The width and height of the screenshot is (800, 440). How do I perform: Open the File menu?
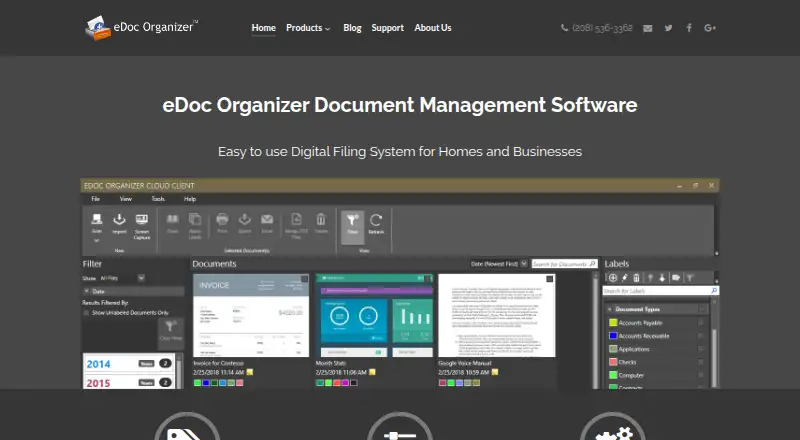click(x=95, y=199)
